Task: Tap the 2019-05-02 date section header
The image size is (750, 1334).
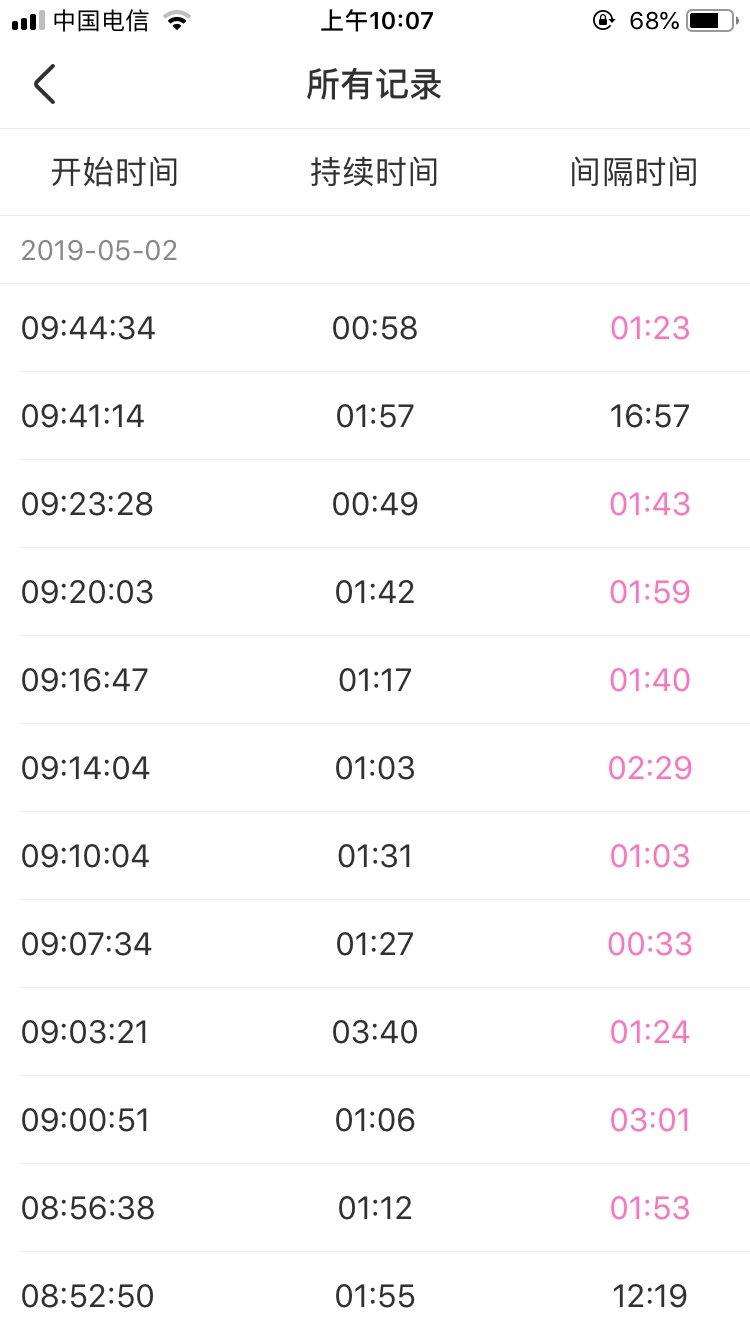Action: click(99, 250)
